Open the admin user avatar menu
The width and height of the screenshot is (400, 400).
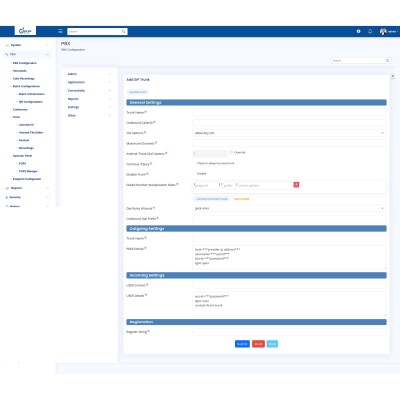pyautogui.click(x=383, y=31)
